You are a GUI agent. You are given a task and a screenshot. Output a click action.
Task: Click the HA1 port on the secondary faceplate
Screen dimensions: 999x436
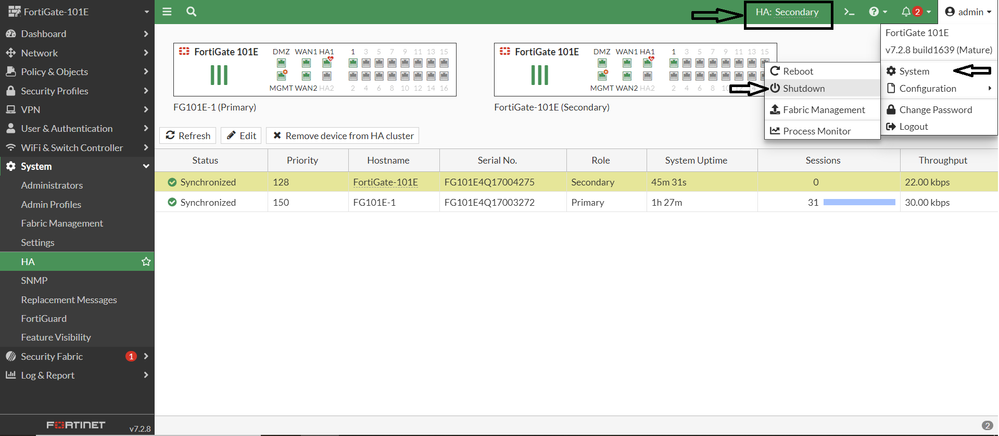tap(647, 62)
